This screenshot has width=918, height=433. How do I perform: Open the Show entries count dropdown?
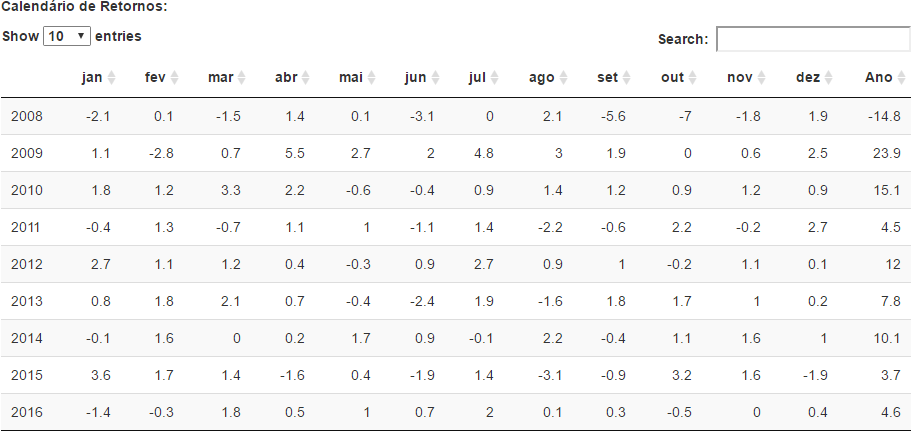point(67,36)
